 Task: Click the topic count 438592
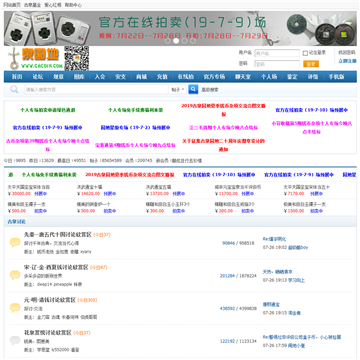click(227, 309)
